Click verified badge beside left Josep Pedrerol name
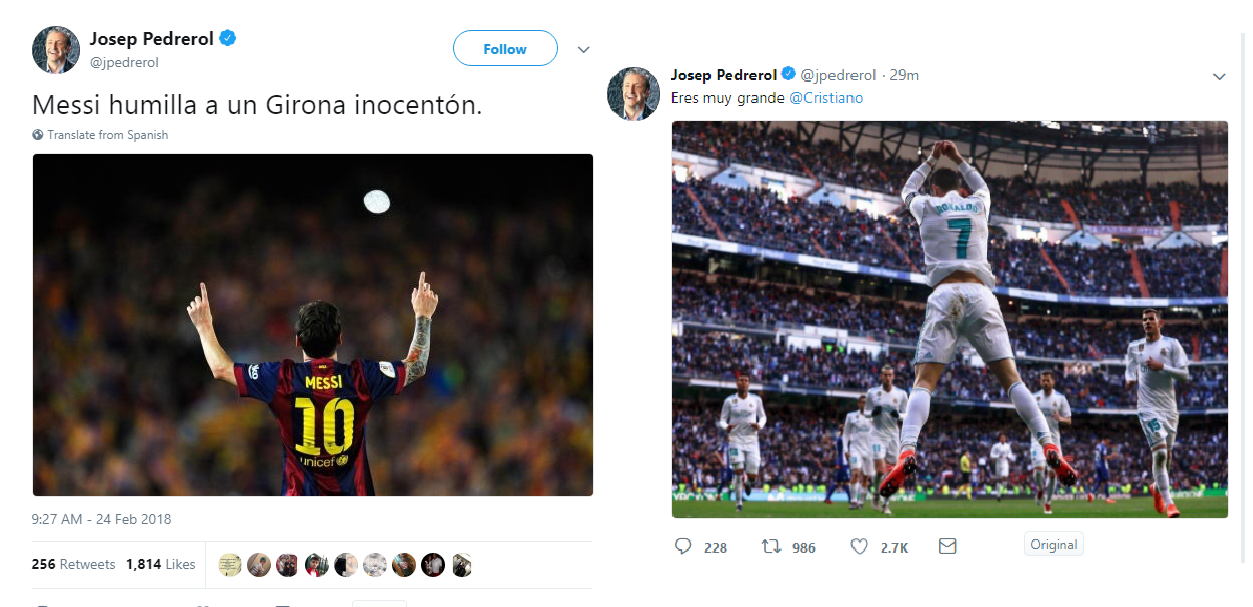The image size is (1253, 607). point(228,39)
